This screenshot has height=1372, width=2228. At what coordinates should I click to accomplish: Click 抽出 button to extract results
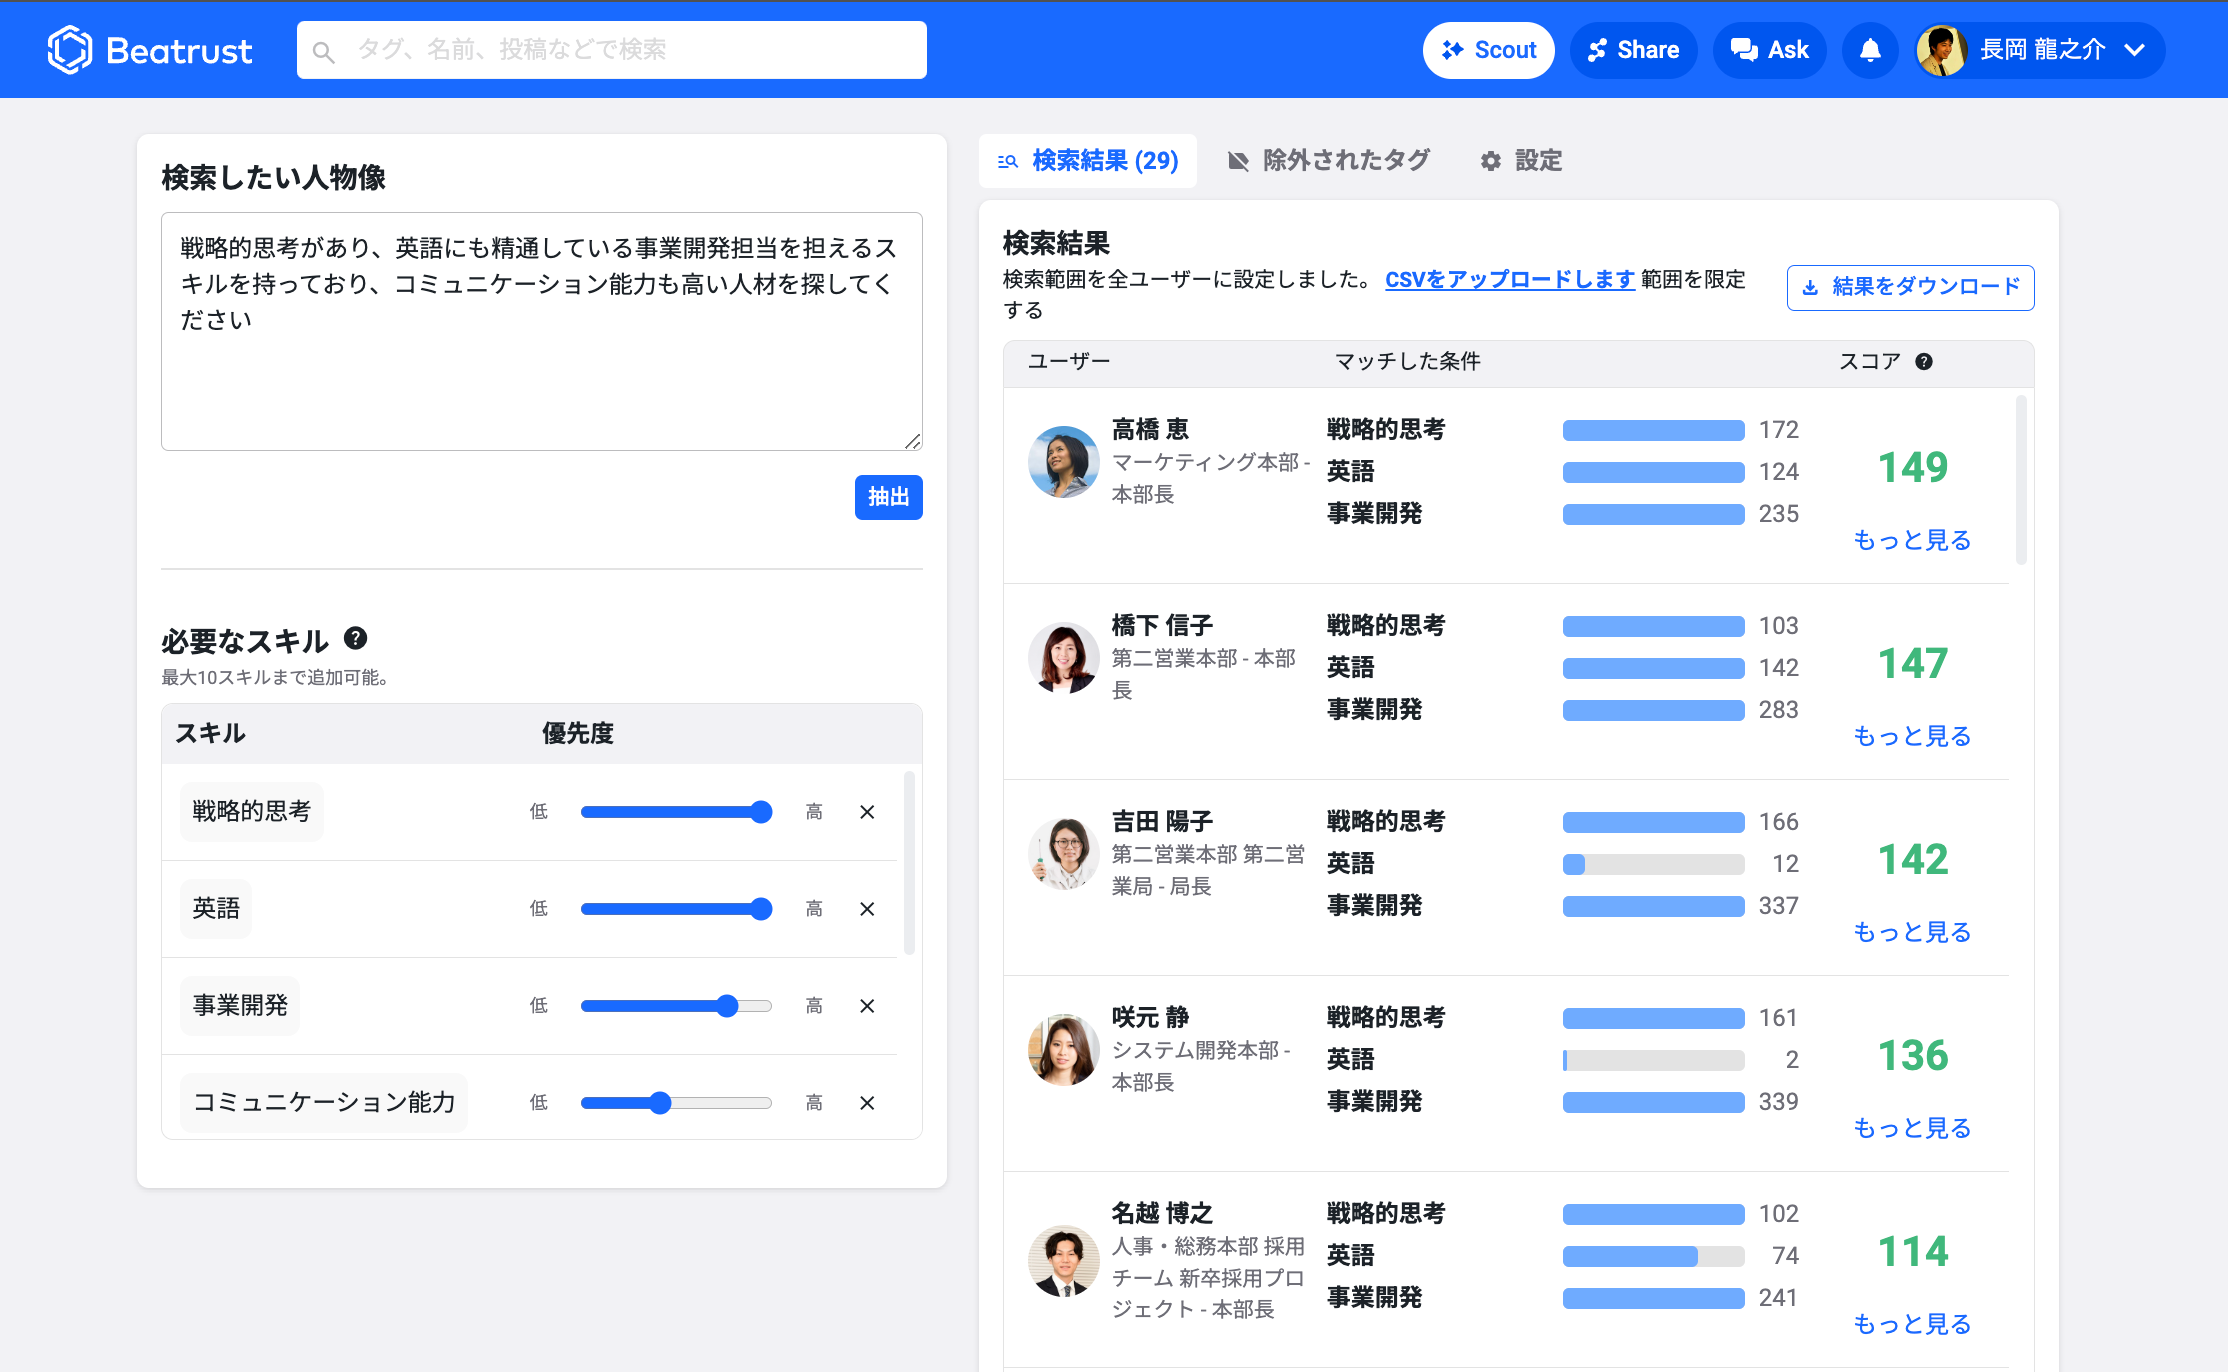(891, 495)
